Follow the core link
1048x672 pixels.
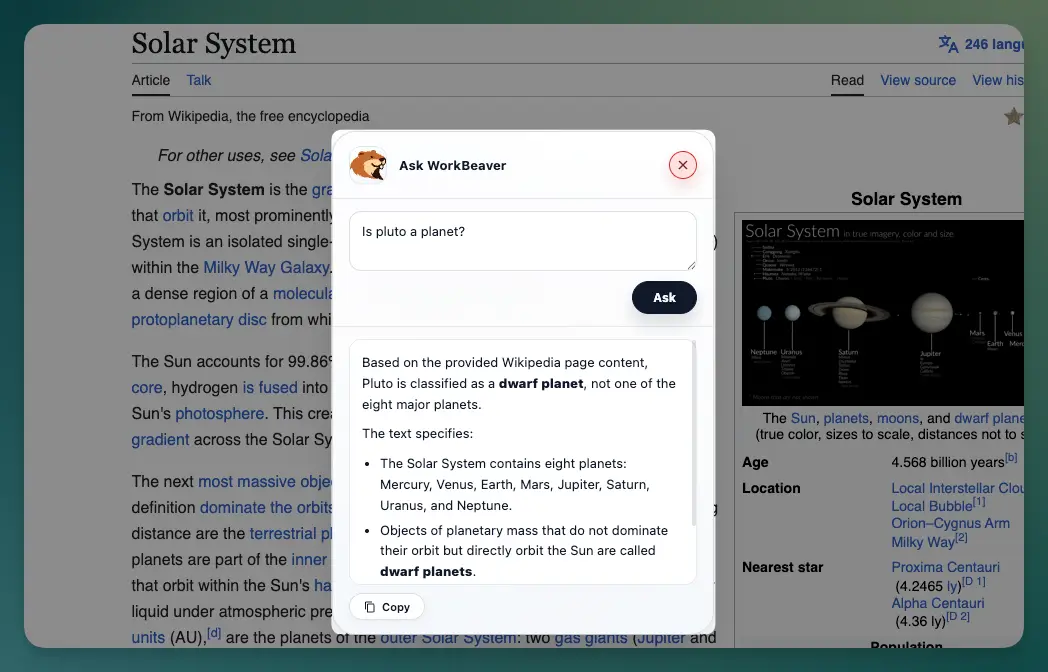pos(147,388)
